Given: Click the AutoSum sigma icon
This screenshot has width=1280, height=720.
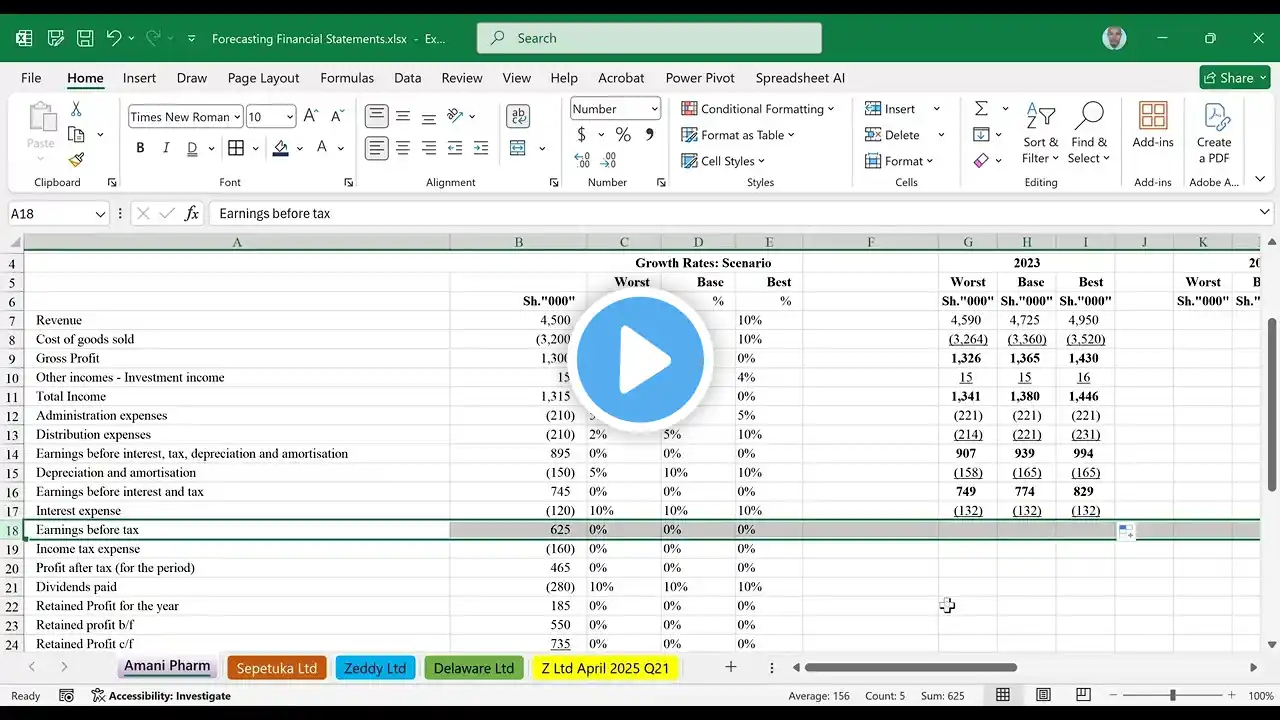Looking at the screenshot, I should coord(981,109).
